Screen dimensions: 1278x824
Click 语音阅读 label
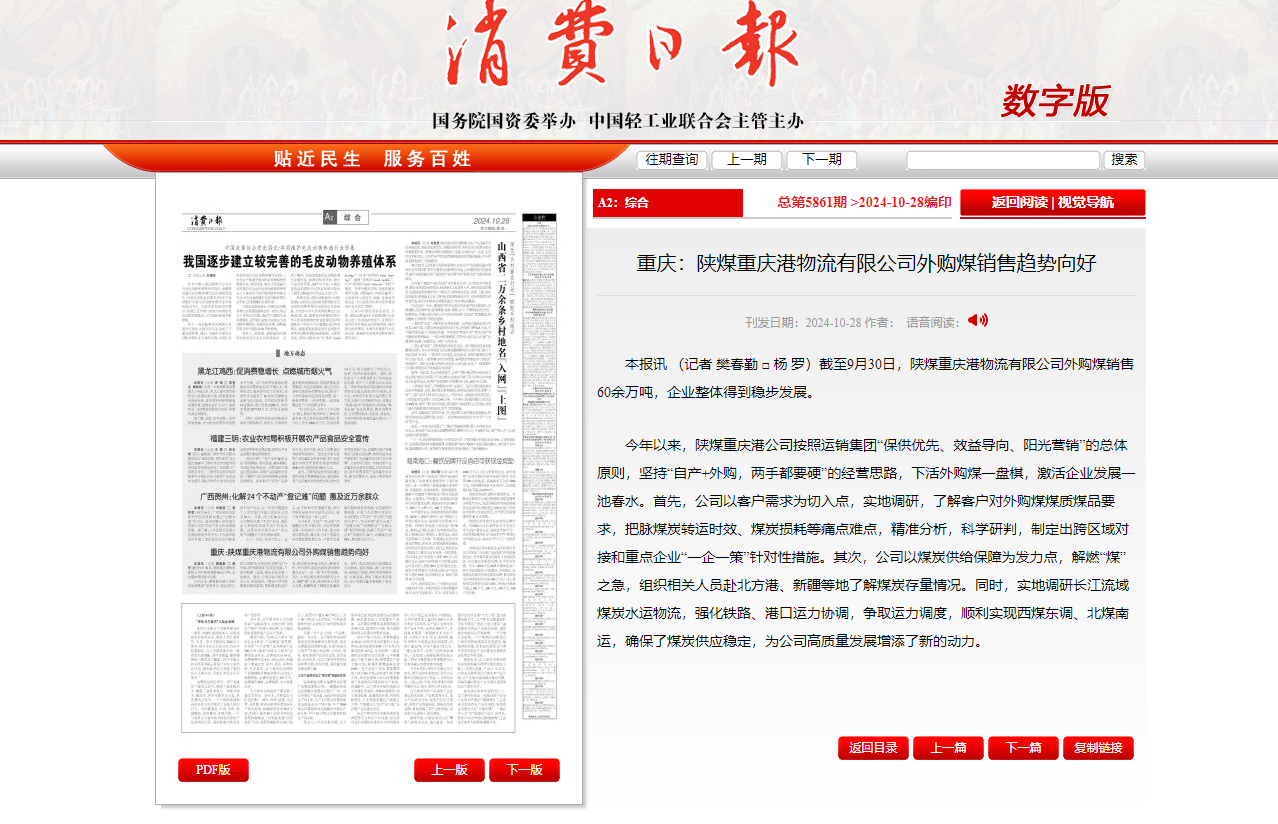933,322
